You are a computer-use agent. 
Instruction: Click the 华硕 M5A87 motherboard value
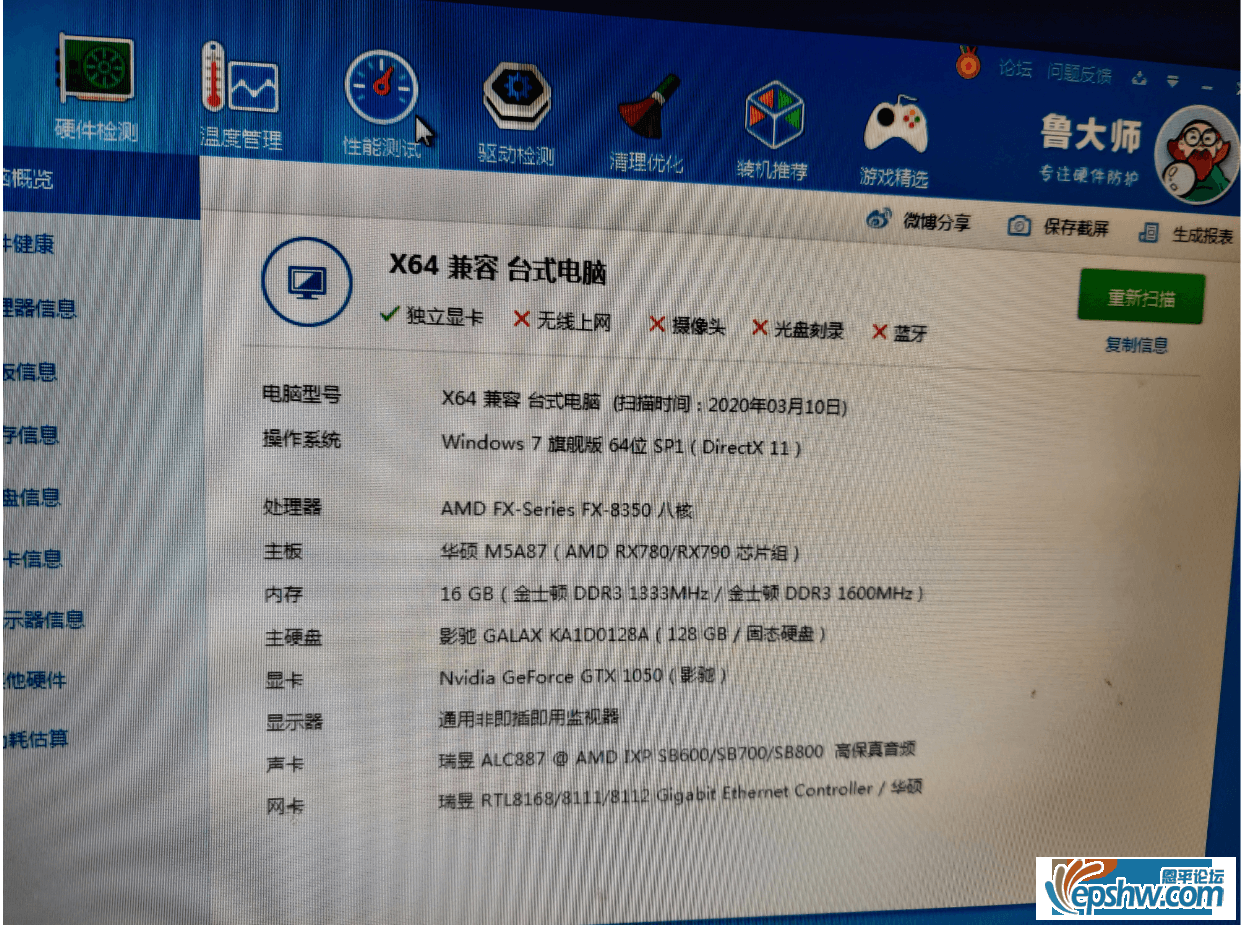point(620,552)
